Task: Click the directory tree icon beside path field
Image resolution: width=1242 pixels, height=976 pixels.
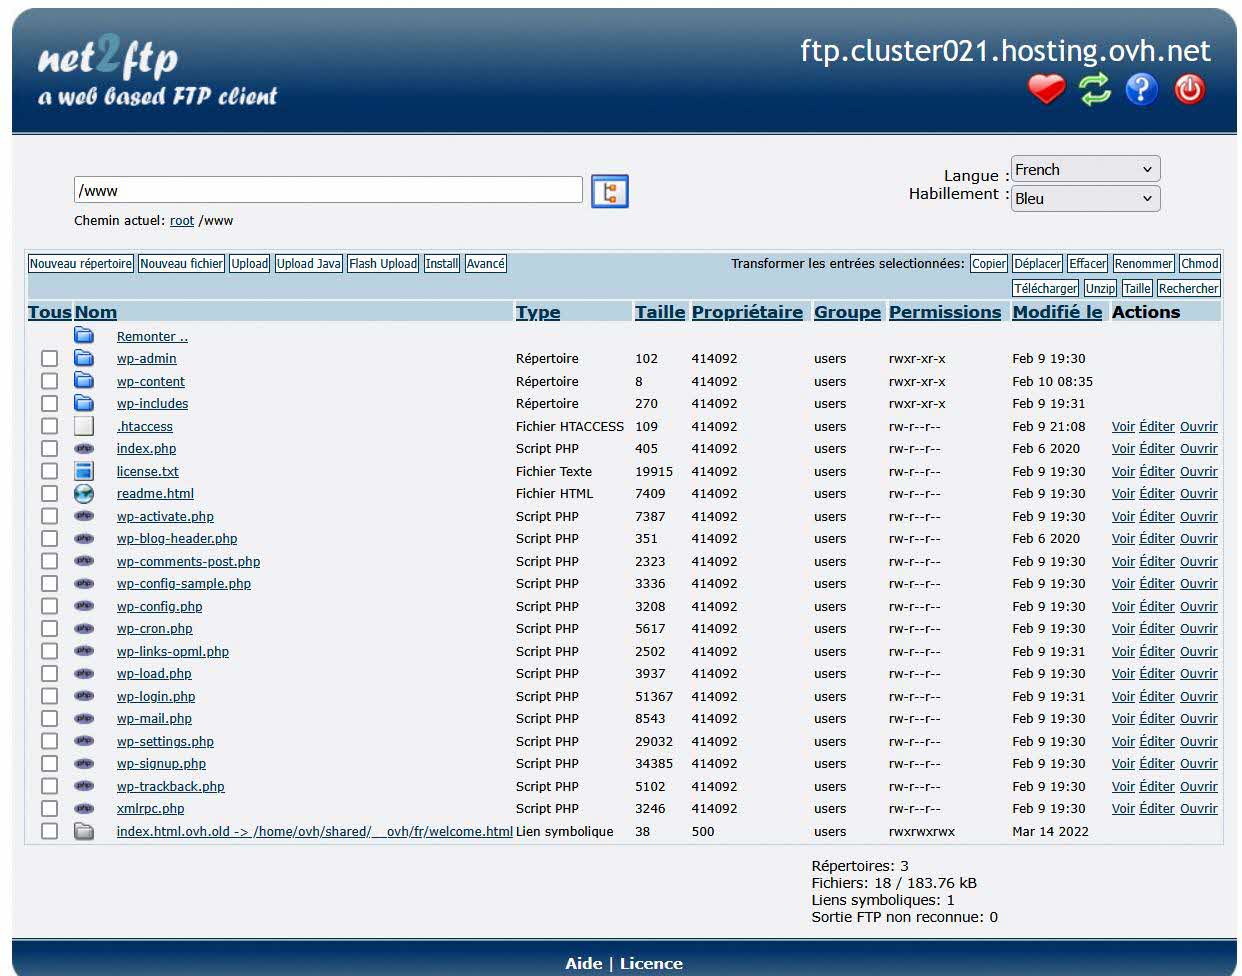Action: click(x=609, y=191)
